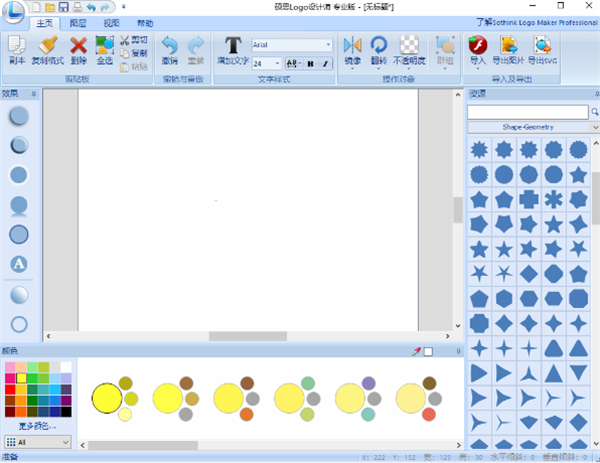Click the 撤销 undo arrow icon
Image resolution: width=600 pixels, height=463 pixels.
point(170,46)
